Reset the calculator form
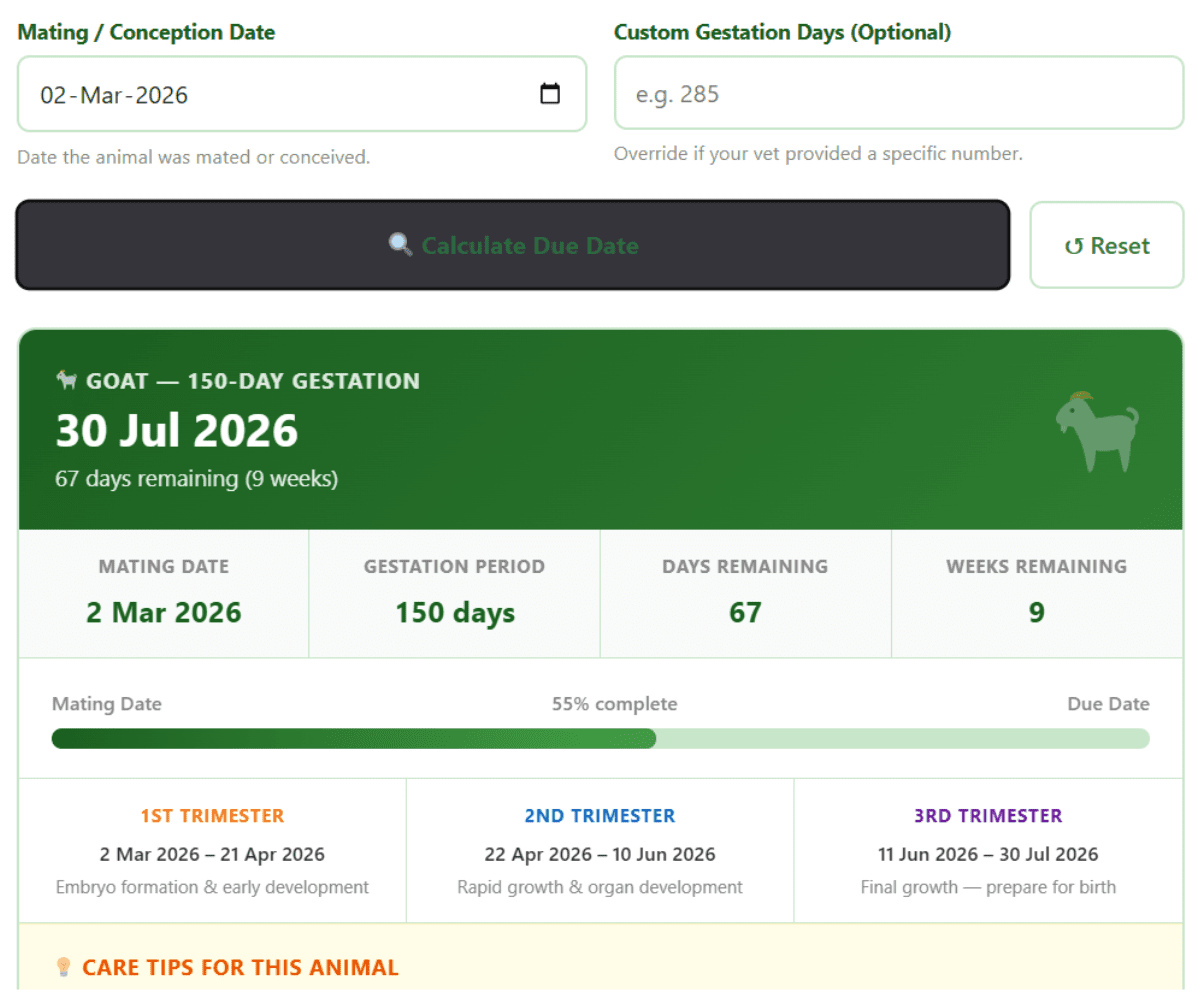The width and height of the screenshot is (1200, 1000). click(1107, 245)
